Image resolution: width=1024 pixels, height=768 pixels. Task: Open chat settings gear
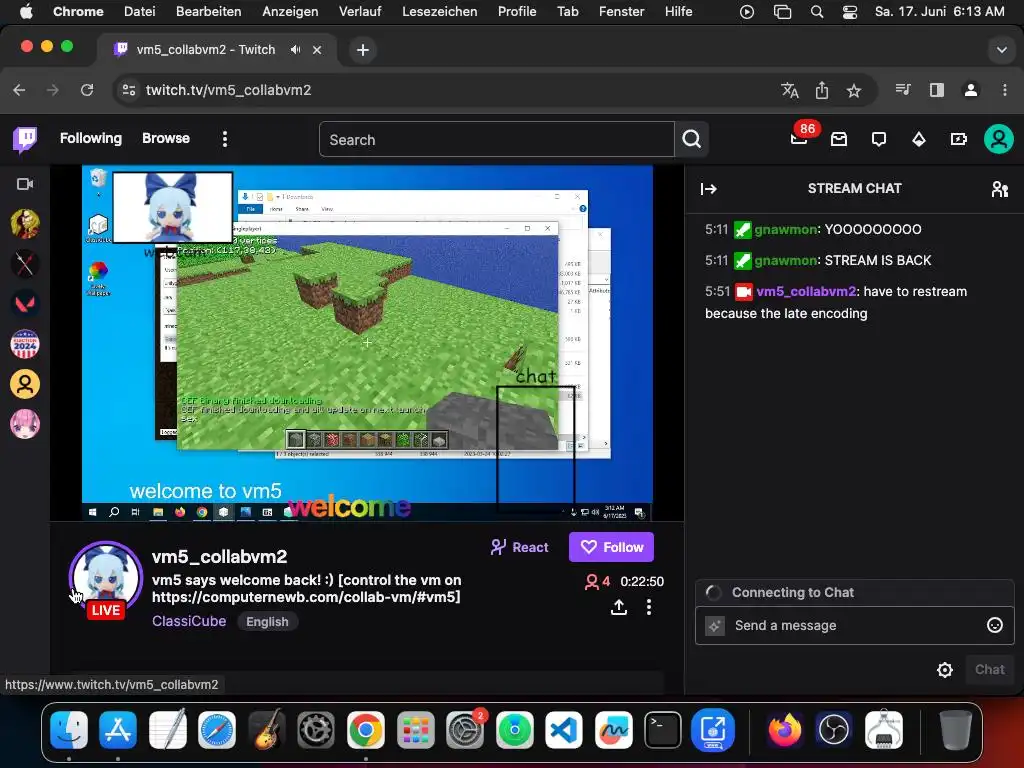944,669
